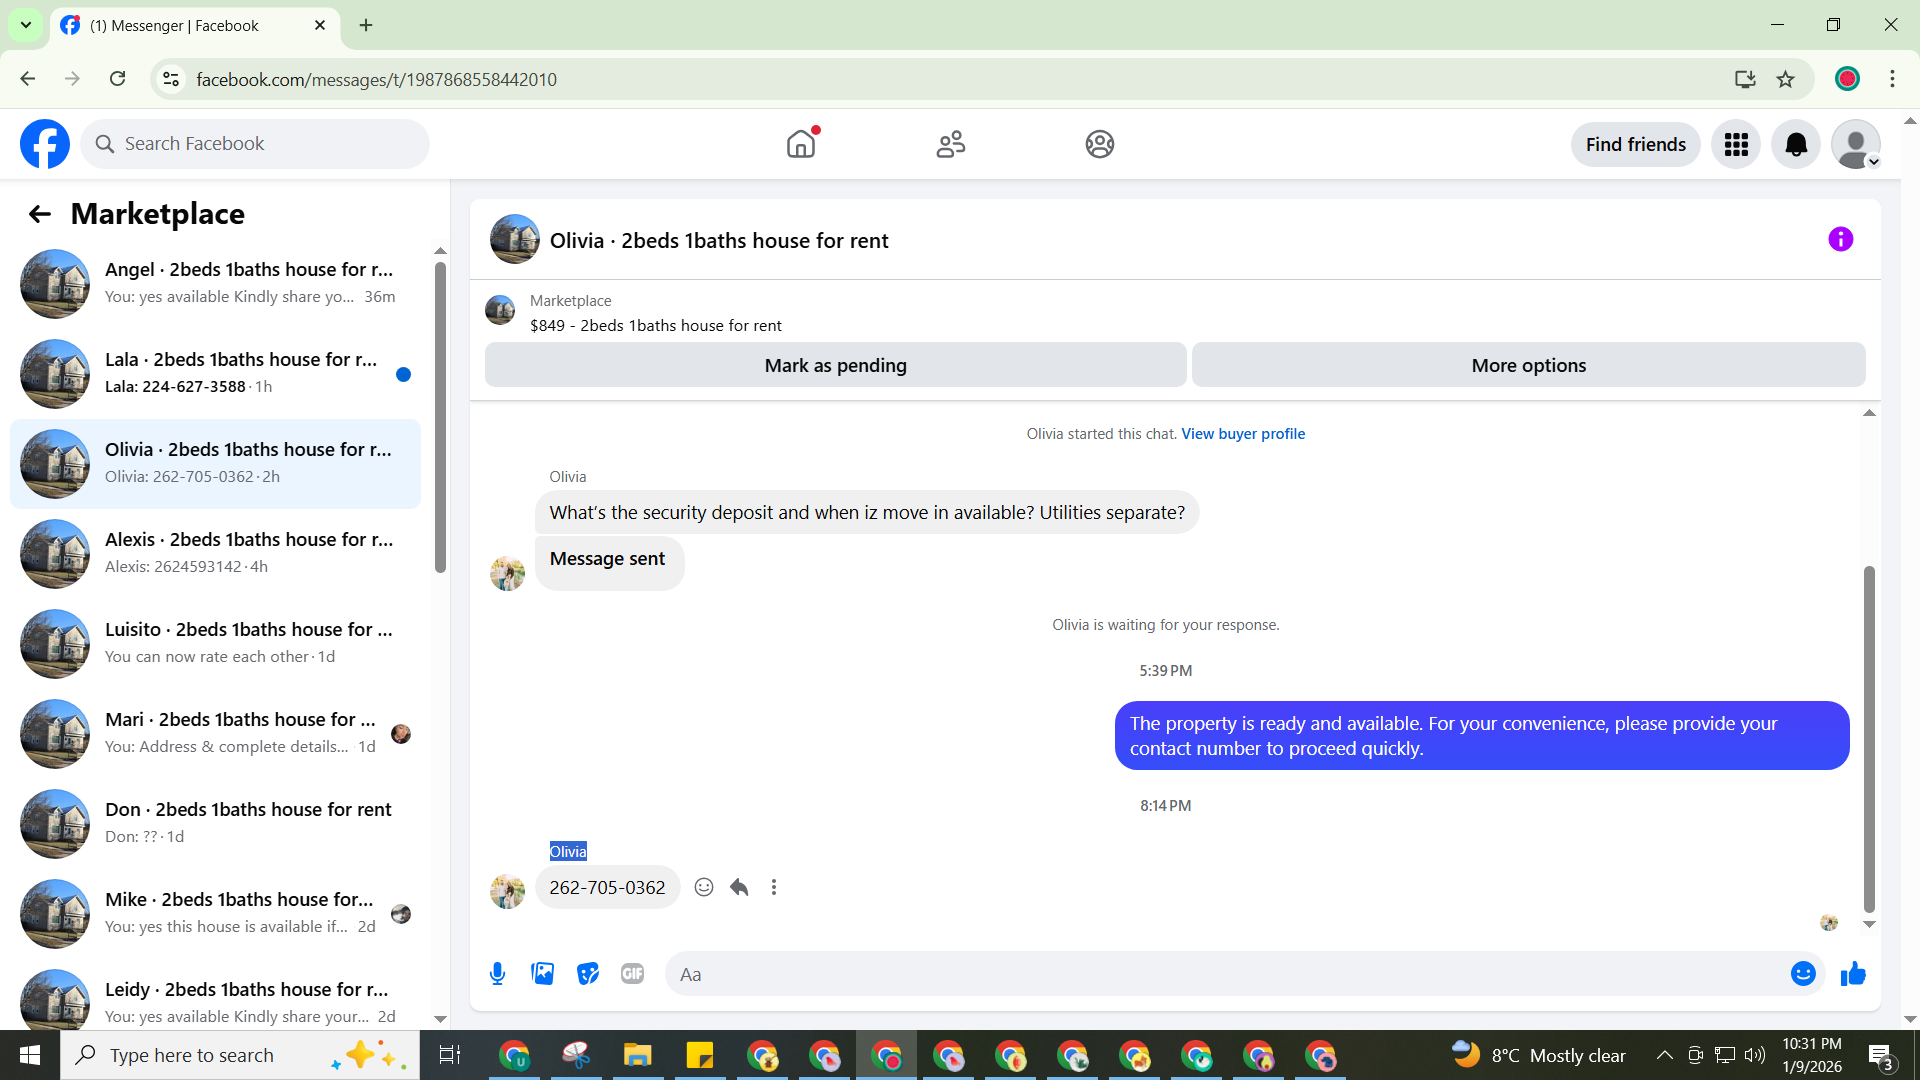Open emoji picker in message field
Screen dimensions: 1920x1080
point(1802,974)
